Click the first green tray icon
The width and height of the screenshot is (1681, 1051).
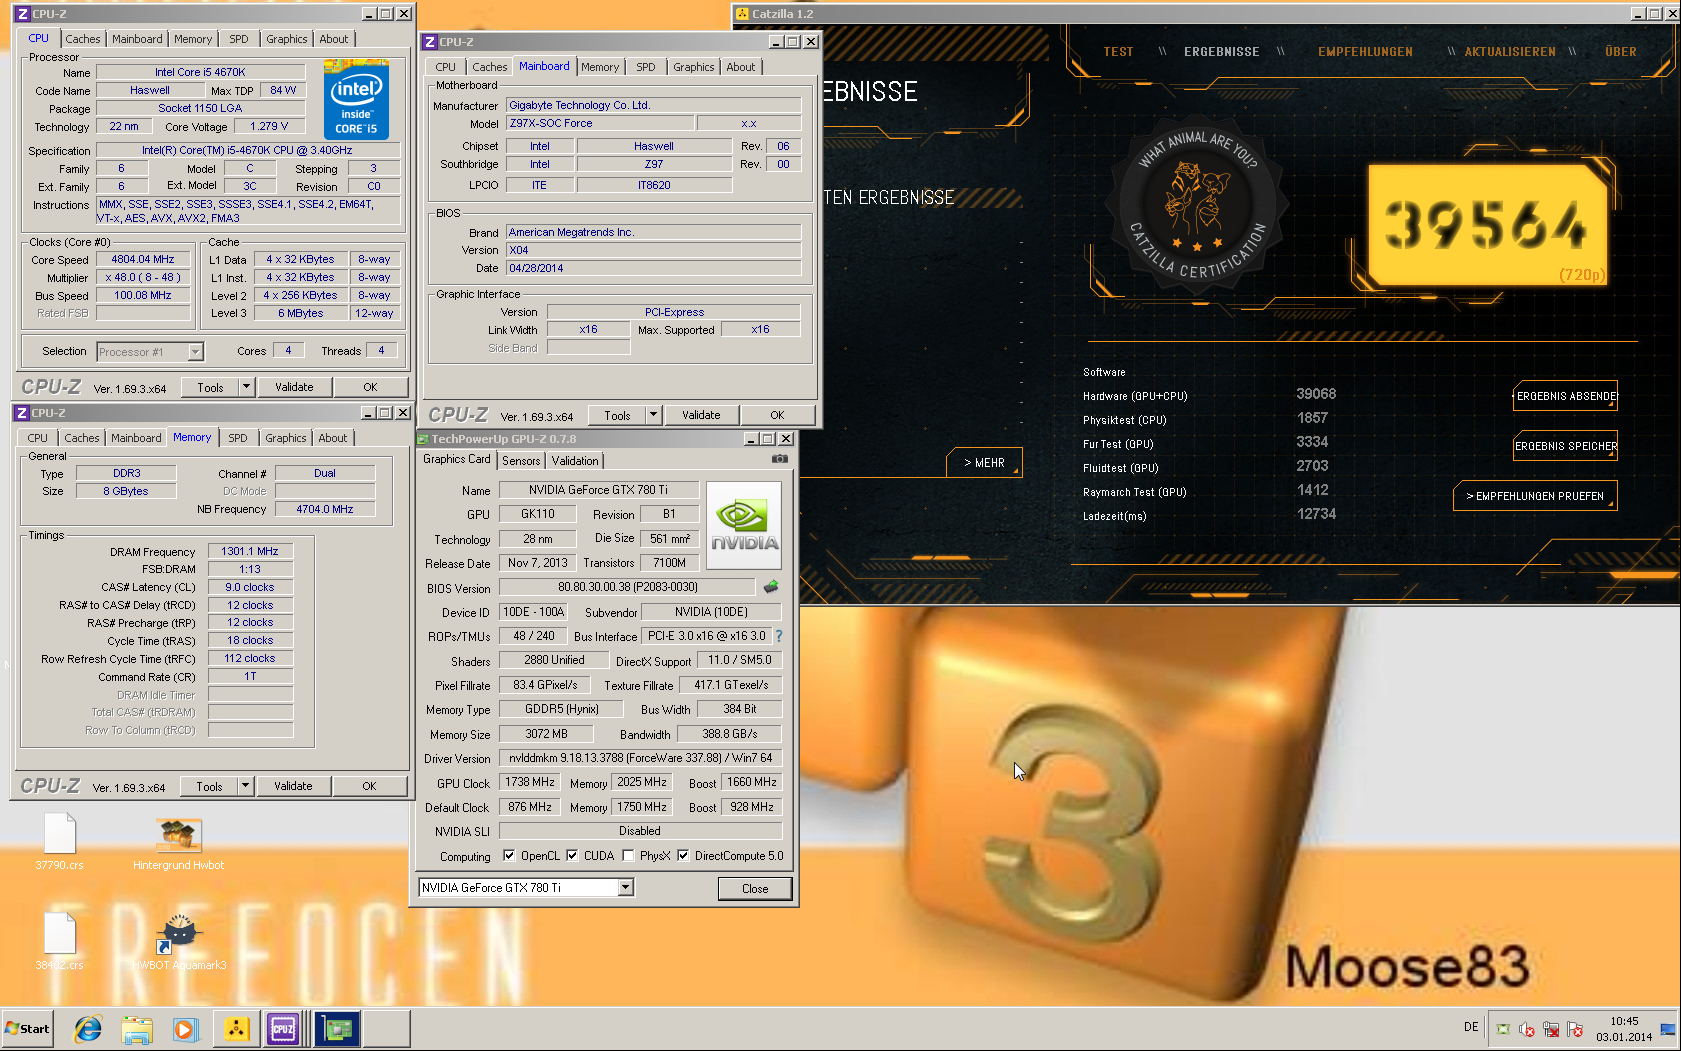click(1503, 1029)
